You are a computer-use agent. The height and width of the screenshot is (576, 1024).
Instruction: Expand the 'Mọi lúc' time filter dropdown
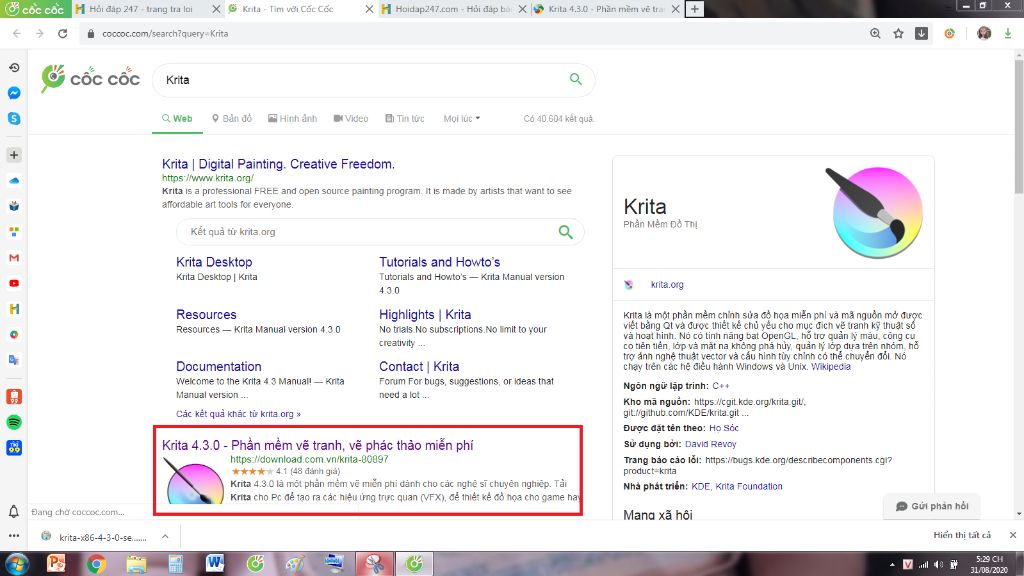click(x=462, y=119)
